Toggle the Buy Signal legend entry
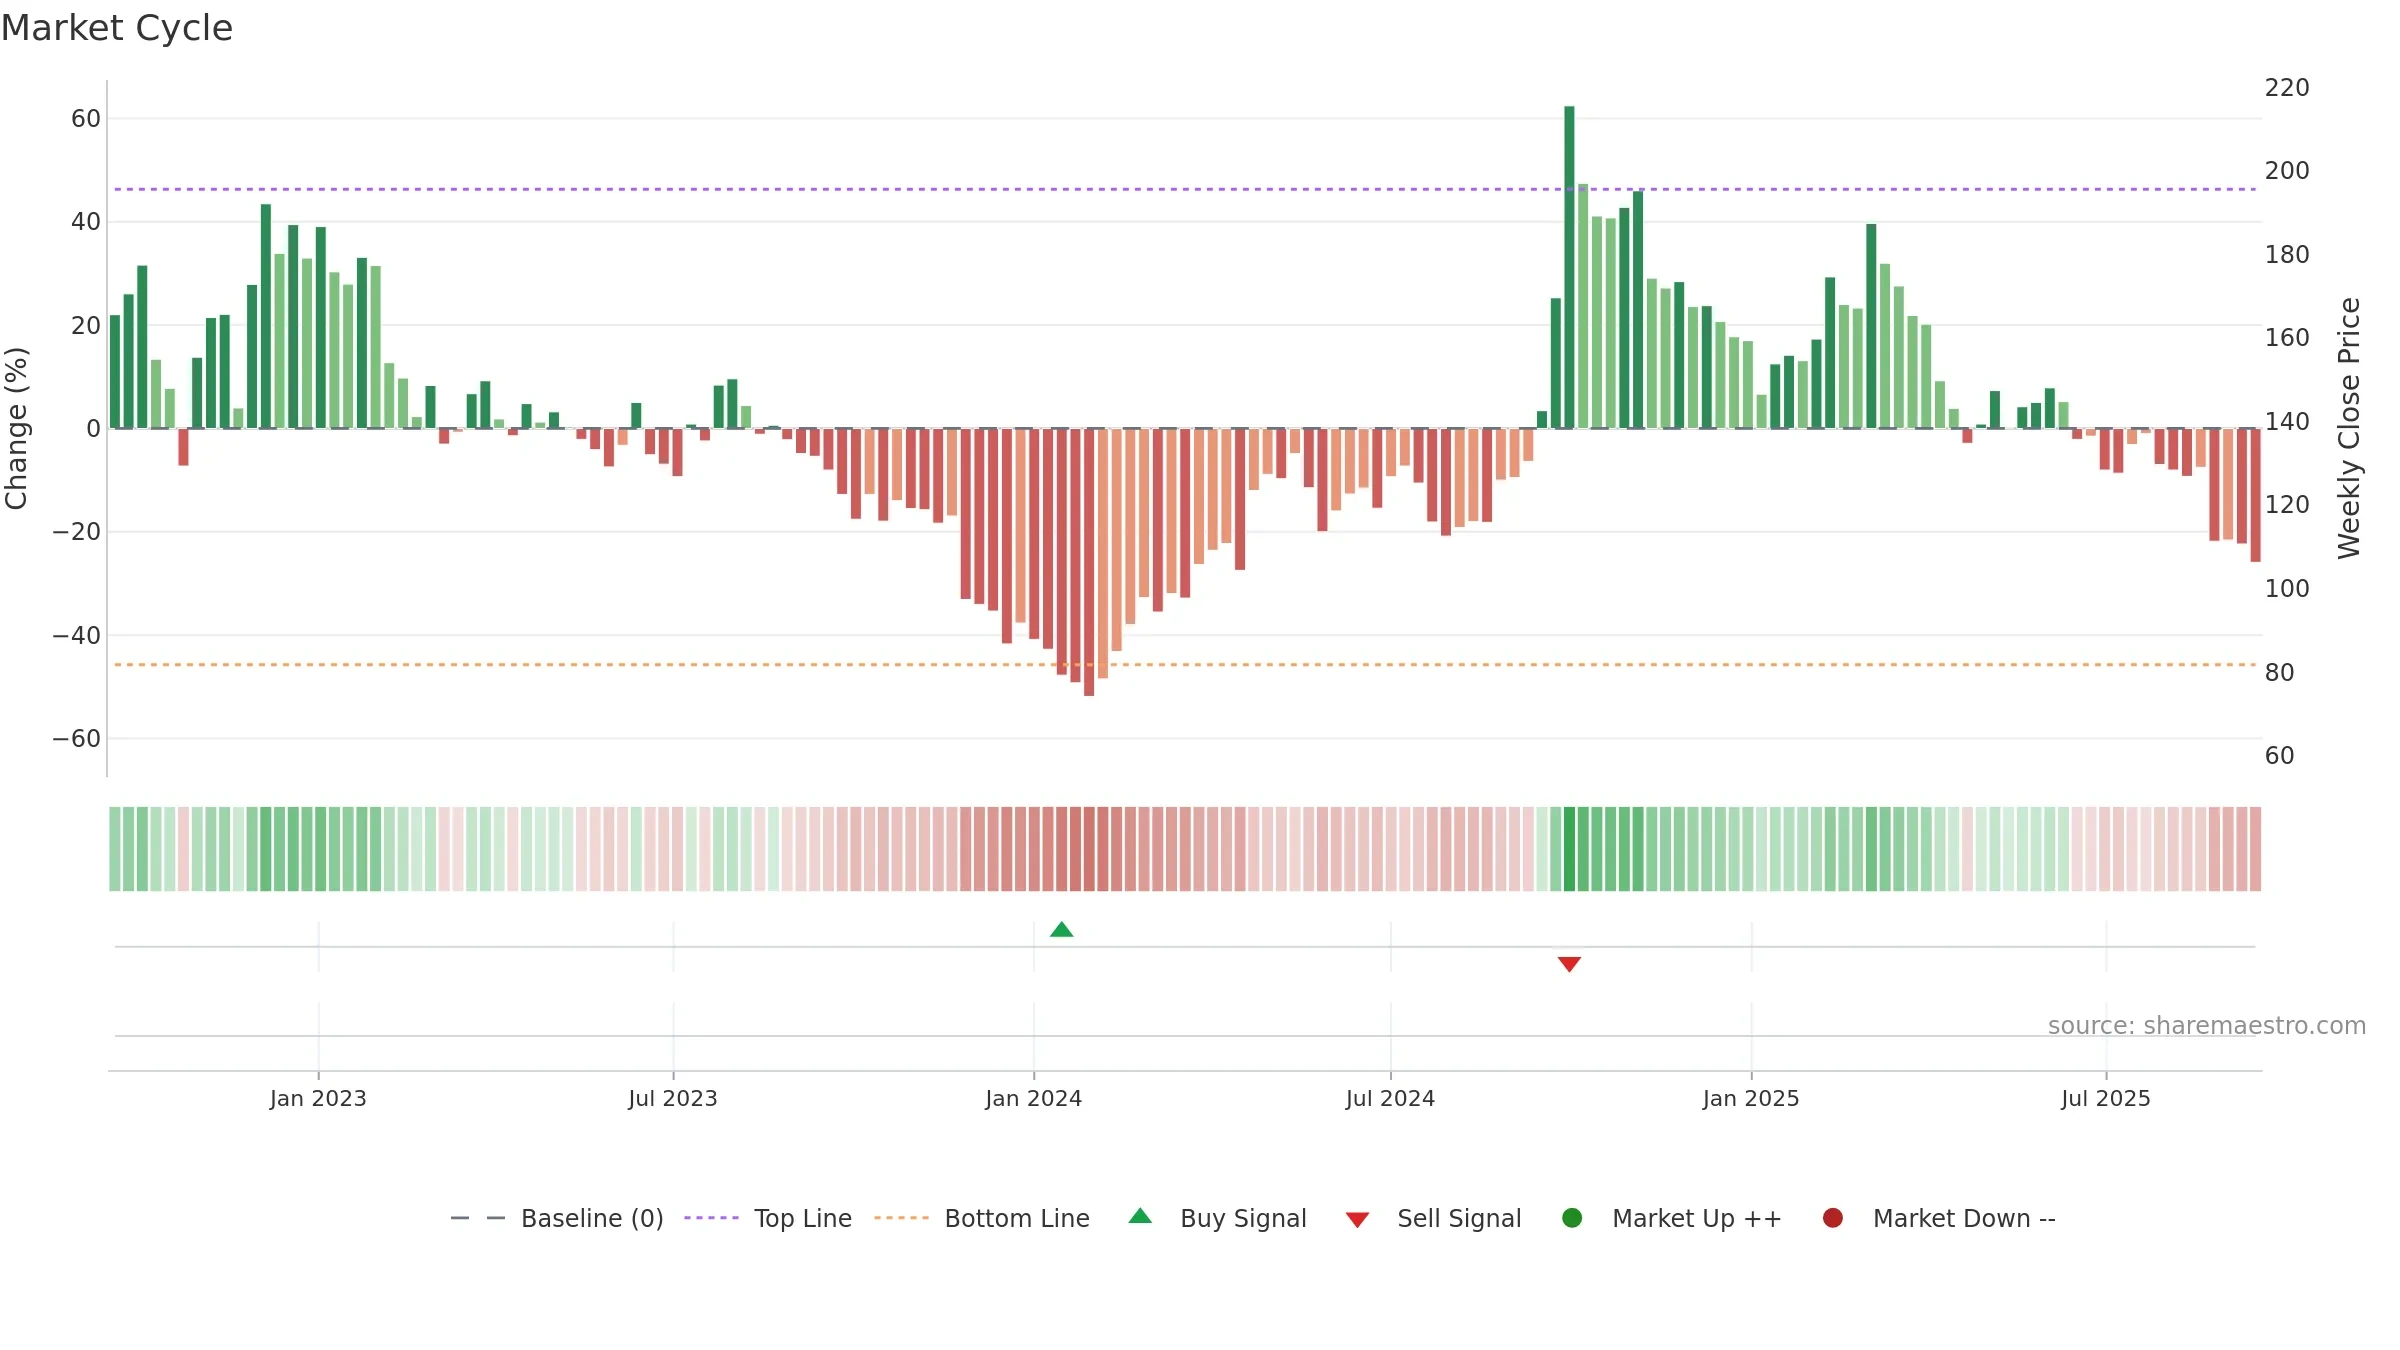Viewport: 2400px width, 1350px height. point(1217,1218)
